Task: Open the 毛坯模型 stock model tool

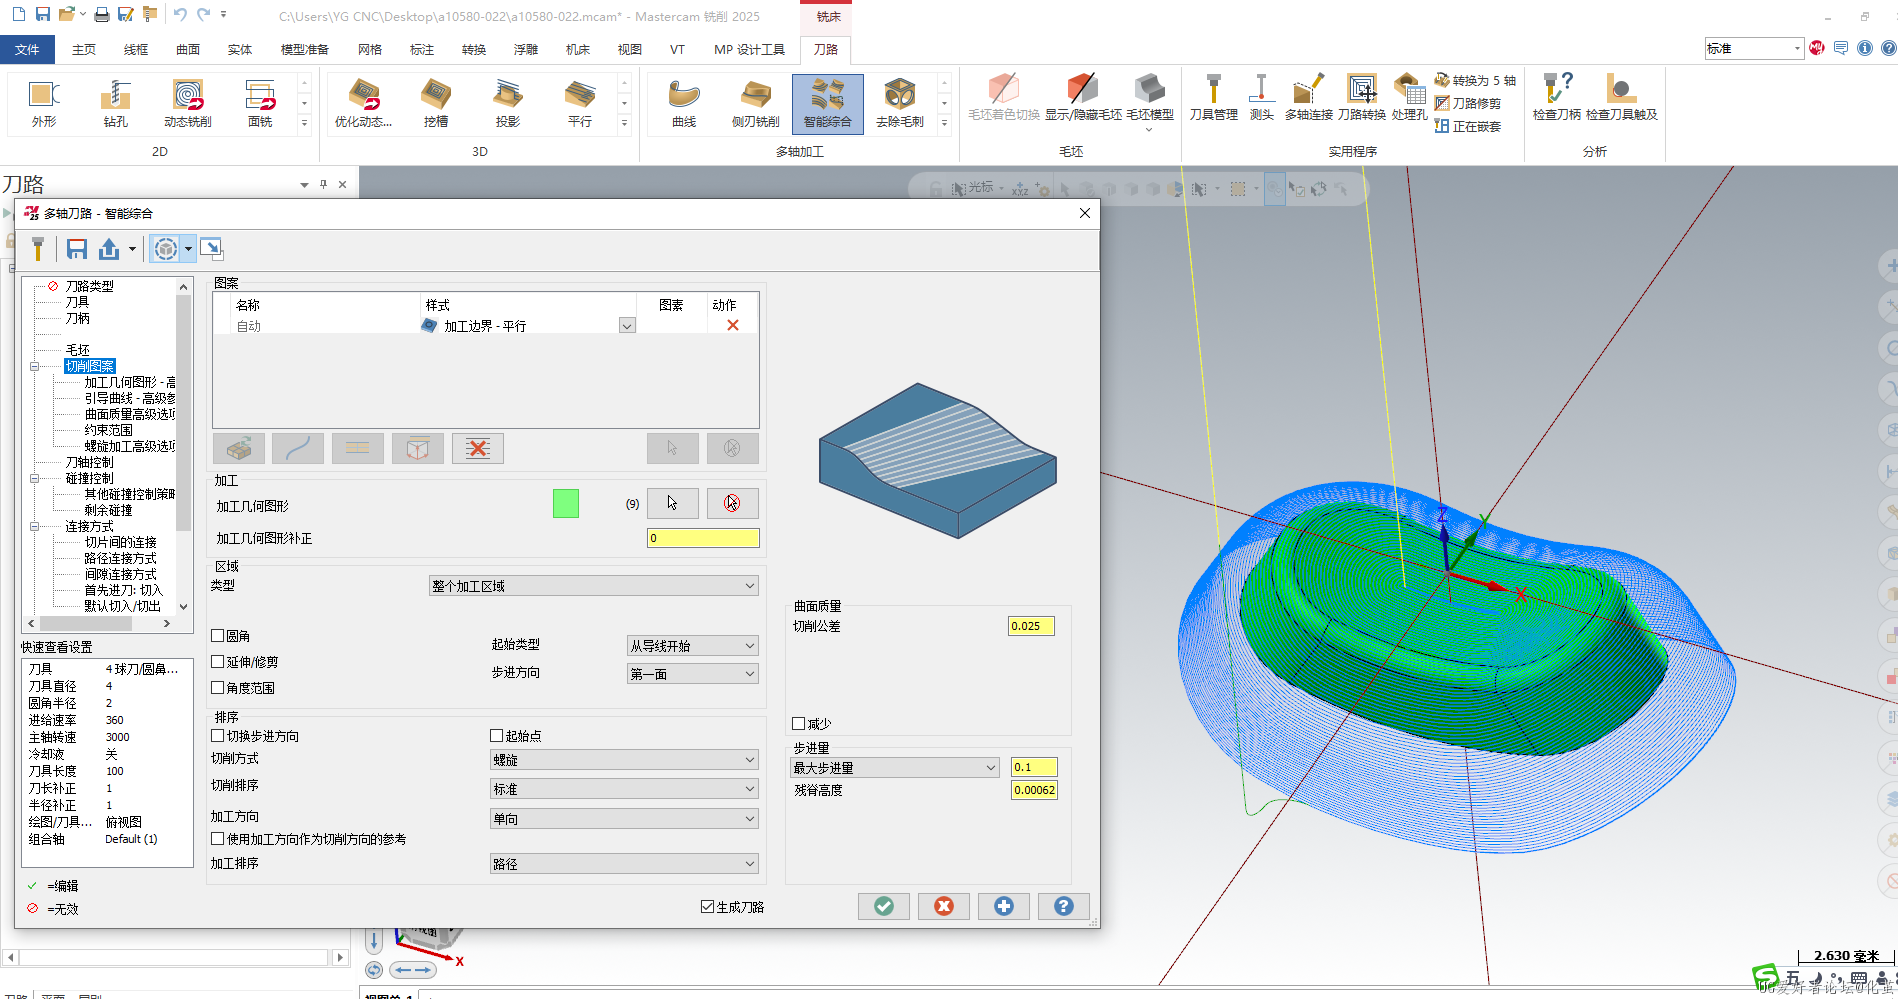Action: (x=1150, y=97)
